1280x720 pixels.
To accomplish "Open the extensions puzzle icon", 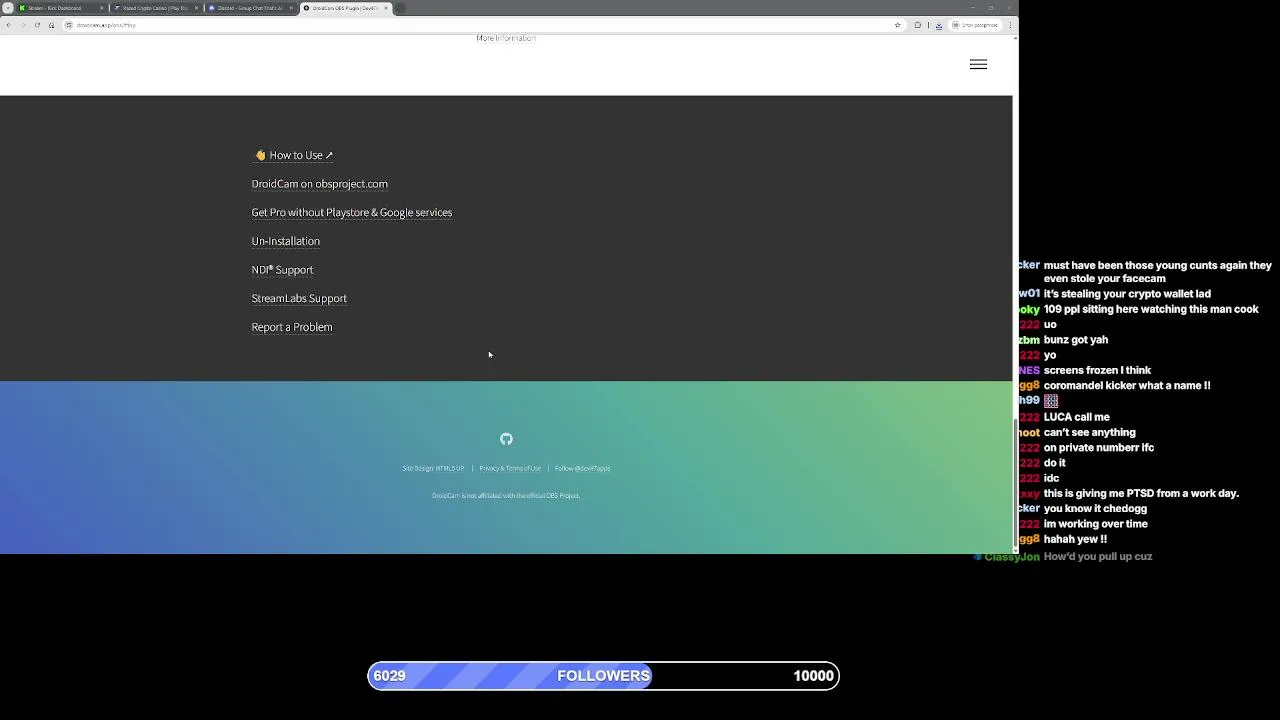I will click(918, 25).
